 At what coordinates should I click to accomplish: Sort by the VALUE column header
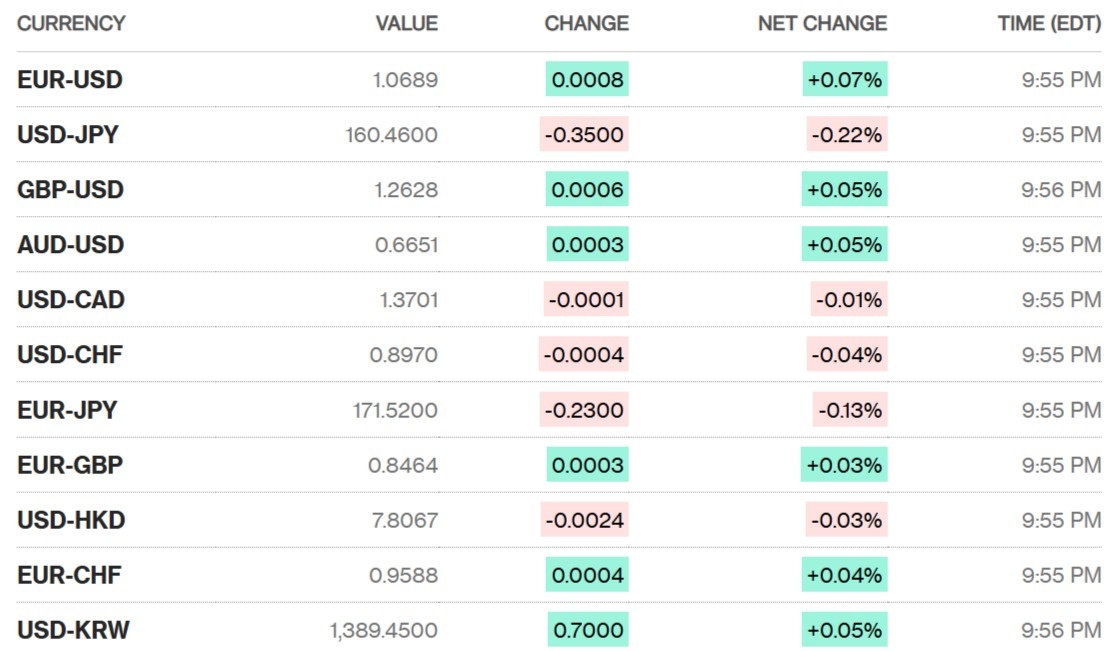click(x=406, y=23)
